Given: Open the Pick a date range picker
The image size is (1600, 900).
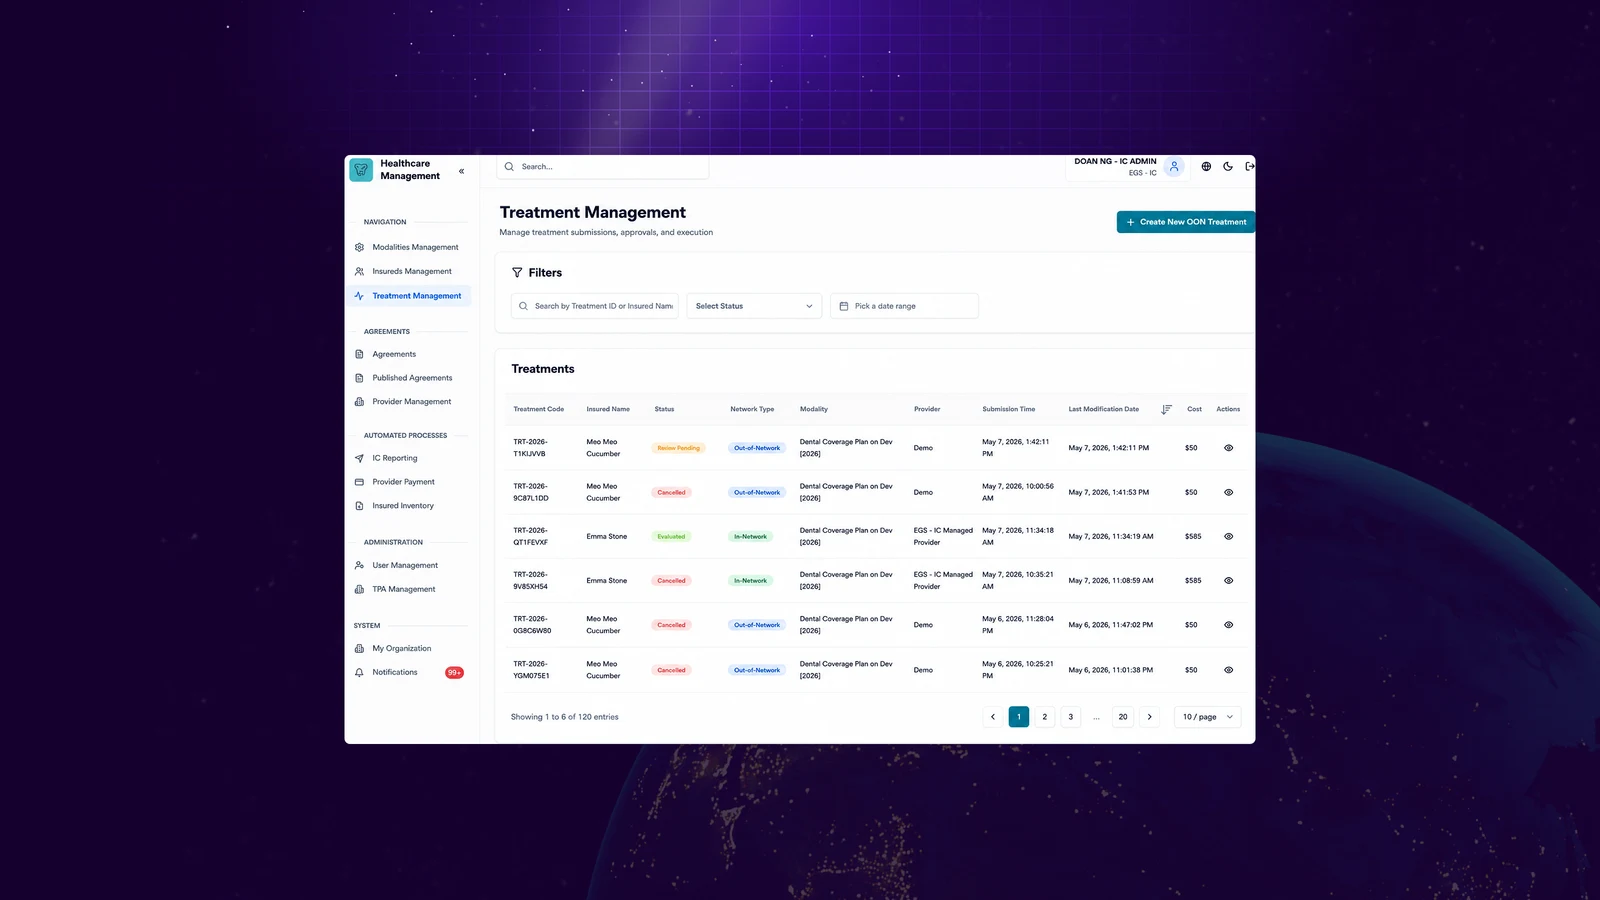Looking at the screenshot, I should (x=904, y=306).
